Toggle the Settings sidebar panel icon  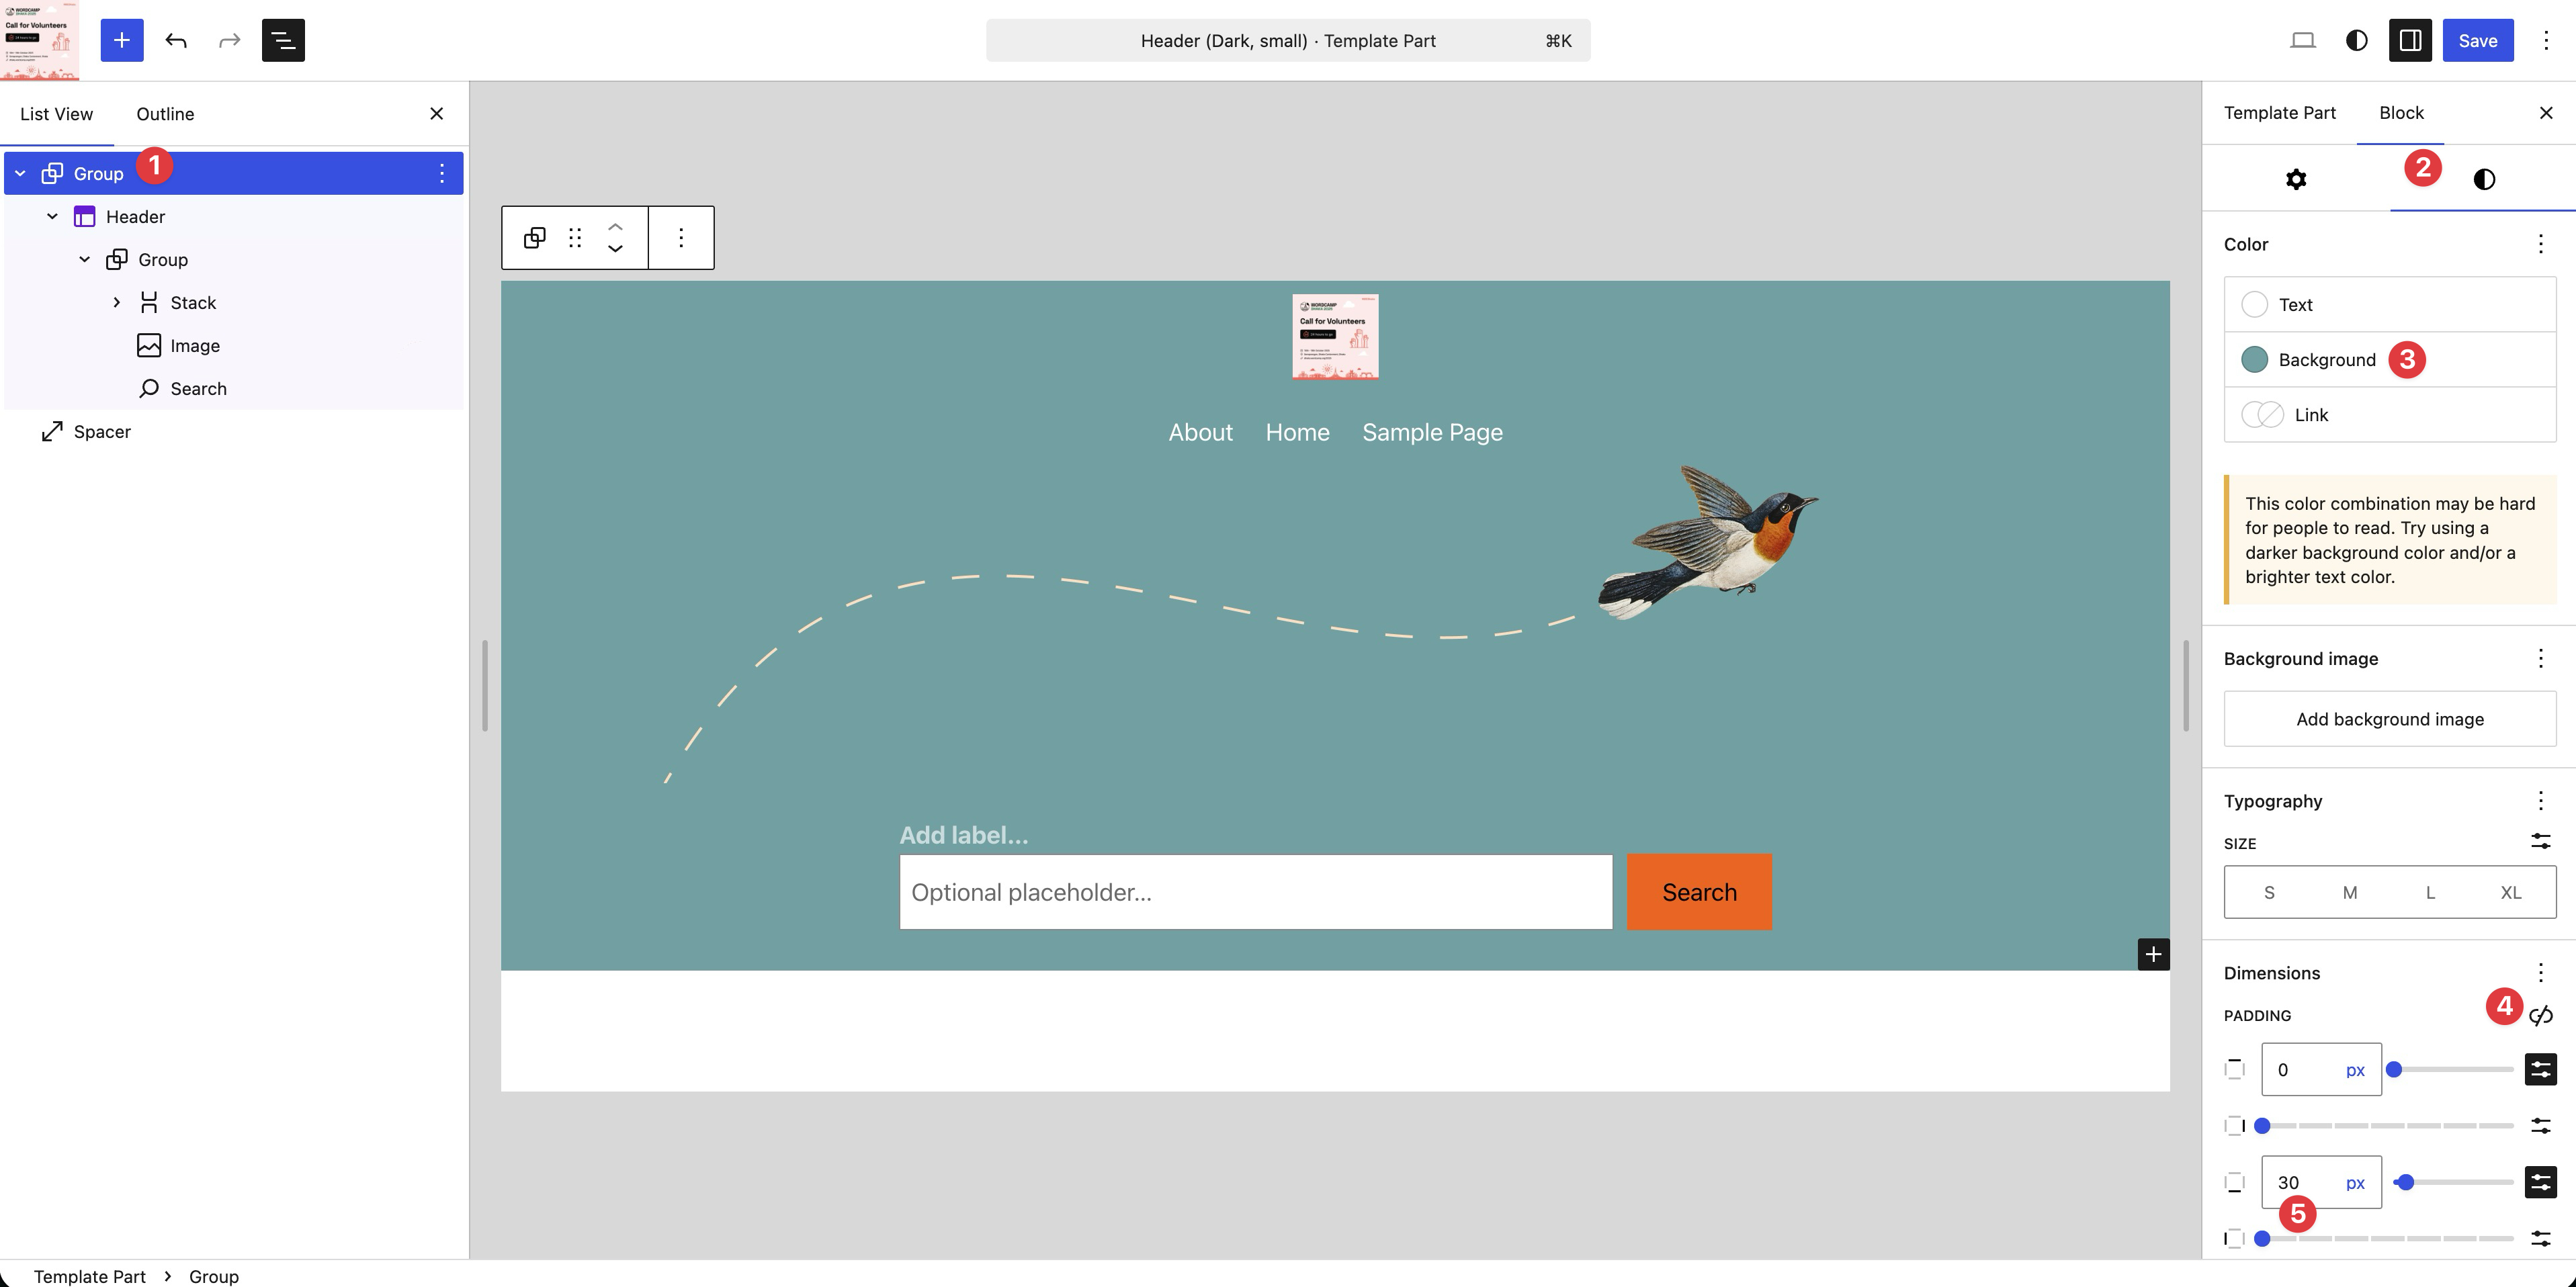2409,40
